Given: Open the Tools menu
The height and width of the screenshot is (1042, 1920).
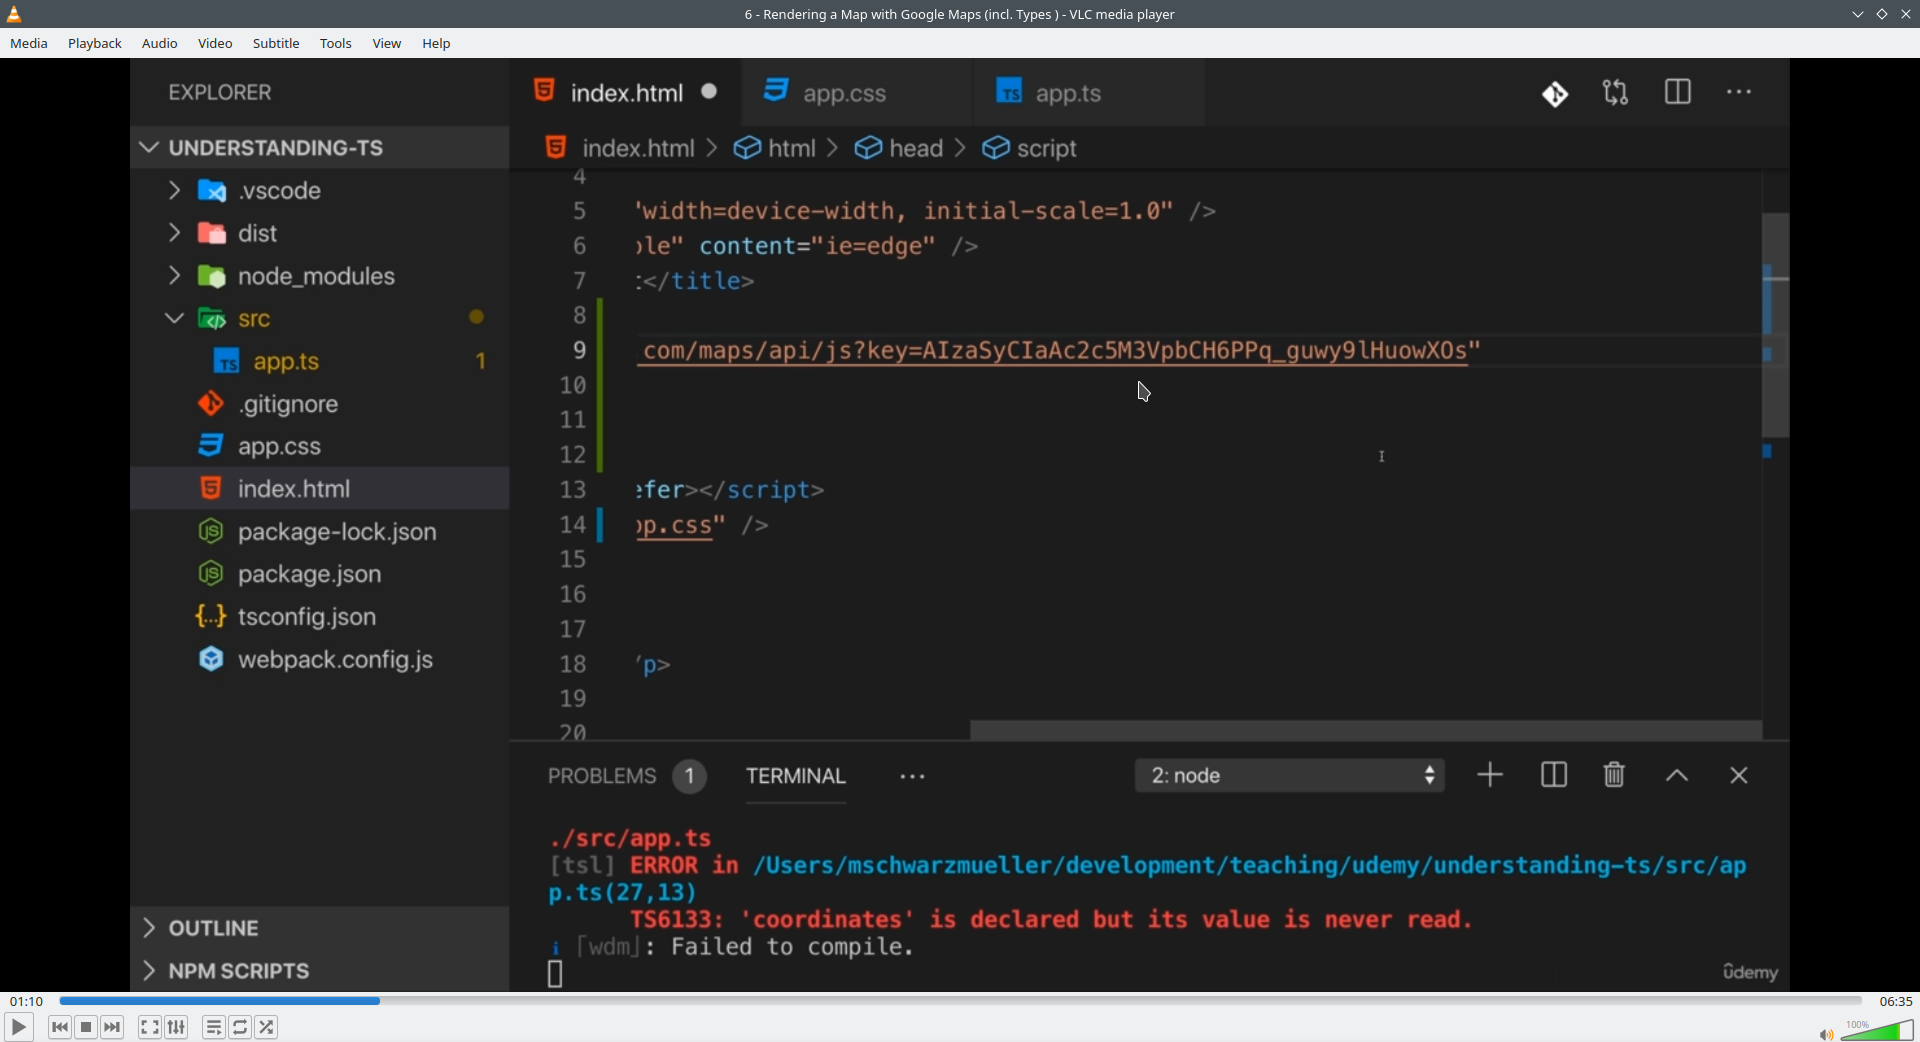Looking at the screenshot, I should 336,43.
